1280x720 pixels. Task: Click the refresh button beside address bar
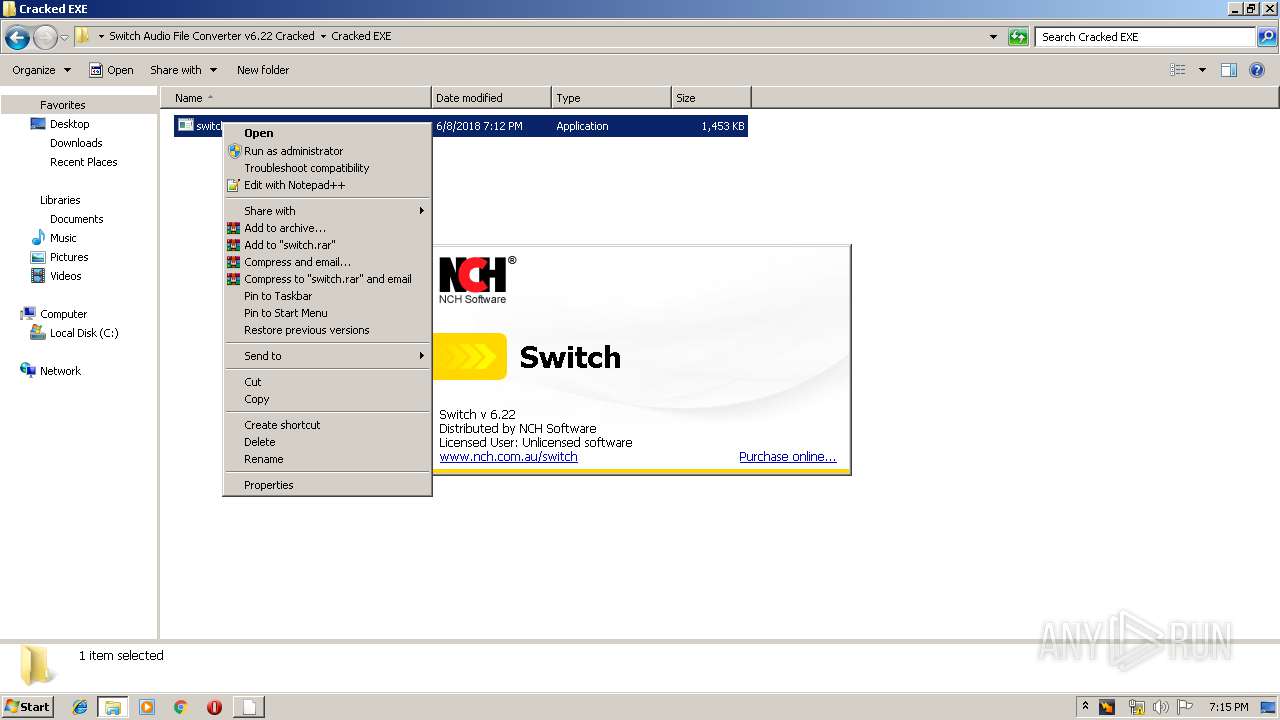pyautogui.click(x=1018, y=37)
